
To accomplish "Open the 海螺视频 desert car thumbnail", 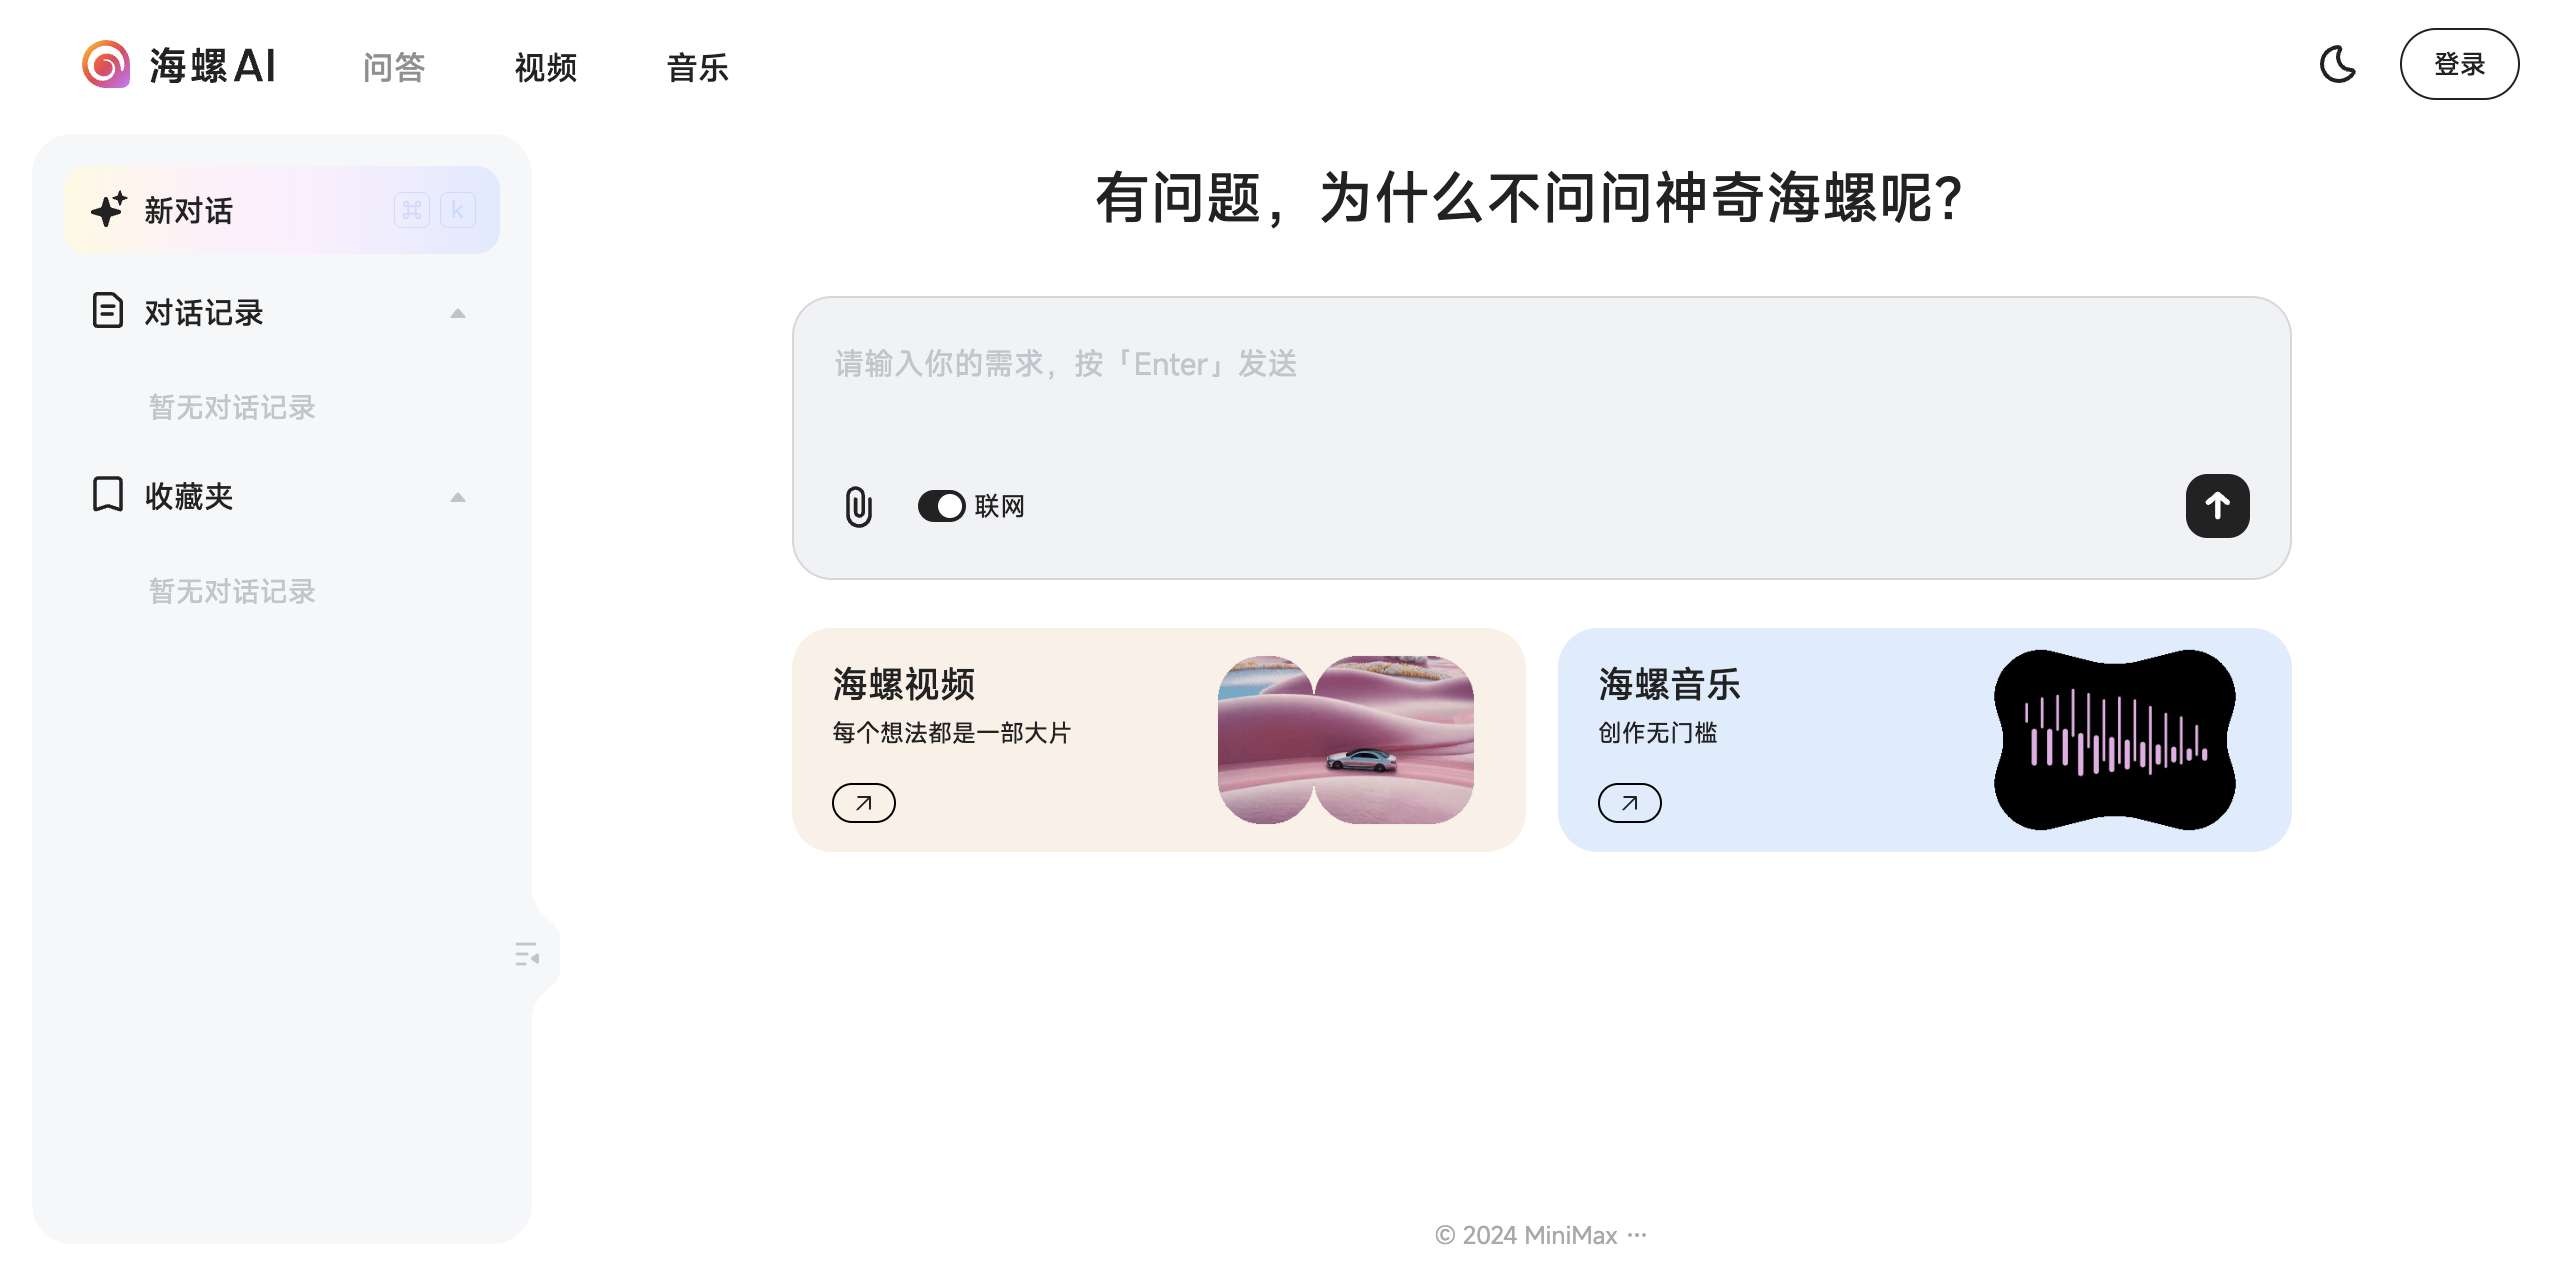I will [1345, 740].
